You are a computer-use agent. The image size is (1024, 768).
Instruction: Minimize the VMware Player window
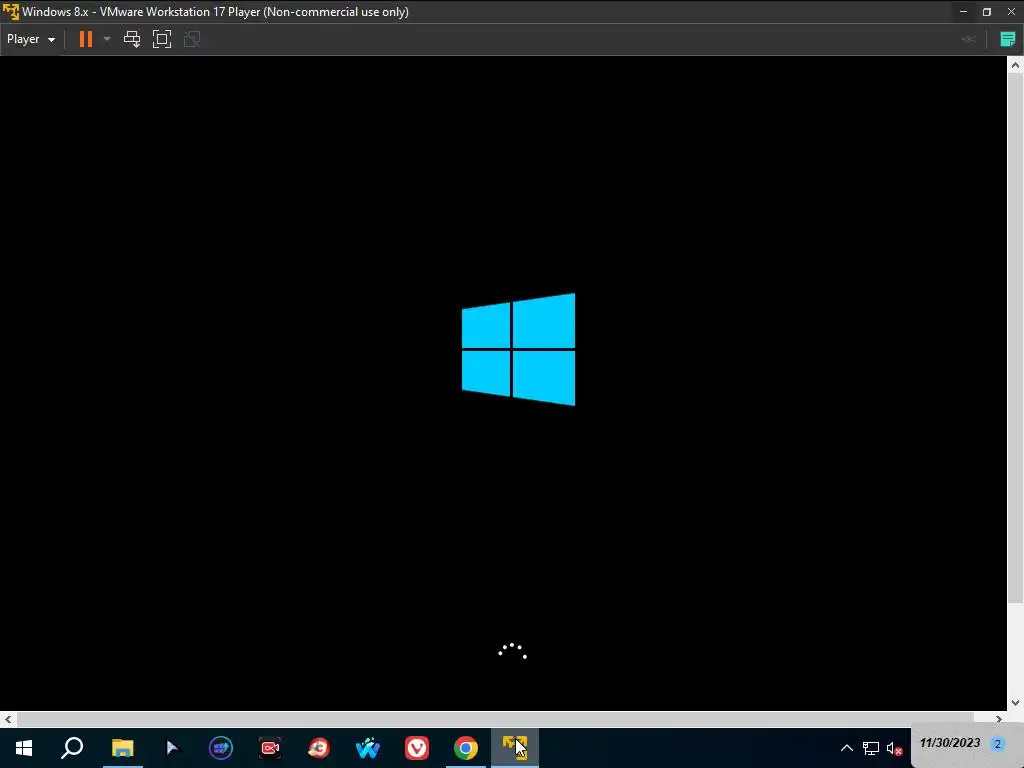coord(963,12)
